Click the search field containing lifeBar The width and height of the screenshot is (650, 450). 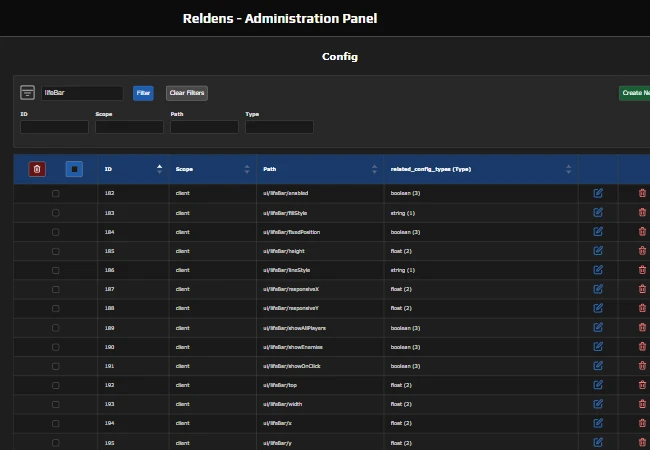tap(82, 93)
